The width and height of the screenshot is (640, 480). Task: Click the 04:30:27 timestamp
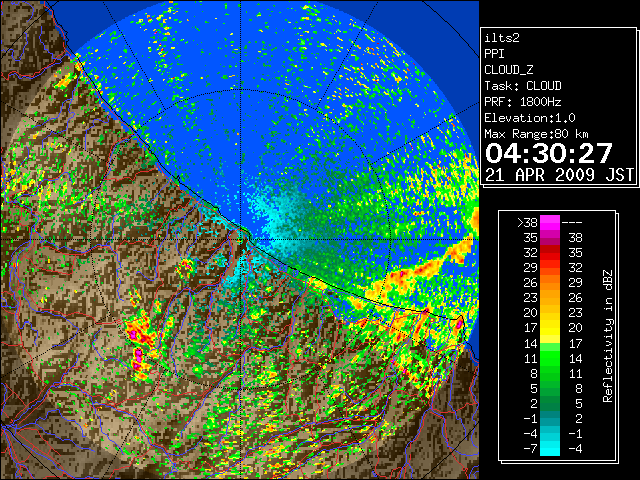[x=549, y=153]
